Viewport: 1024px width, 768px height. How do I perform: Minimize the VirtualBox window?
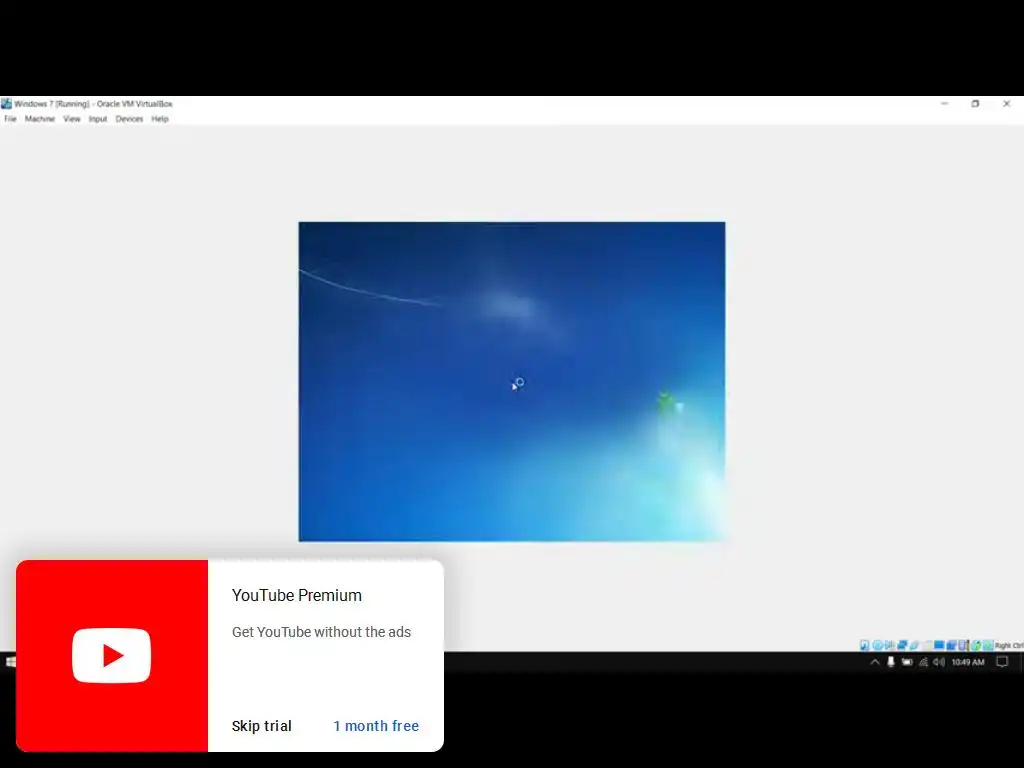pos(944,103)
